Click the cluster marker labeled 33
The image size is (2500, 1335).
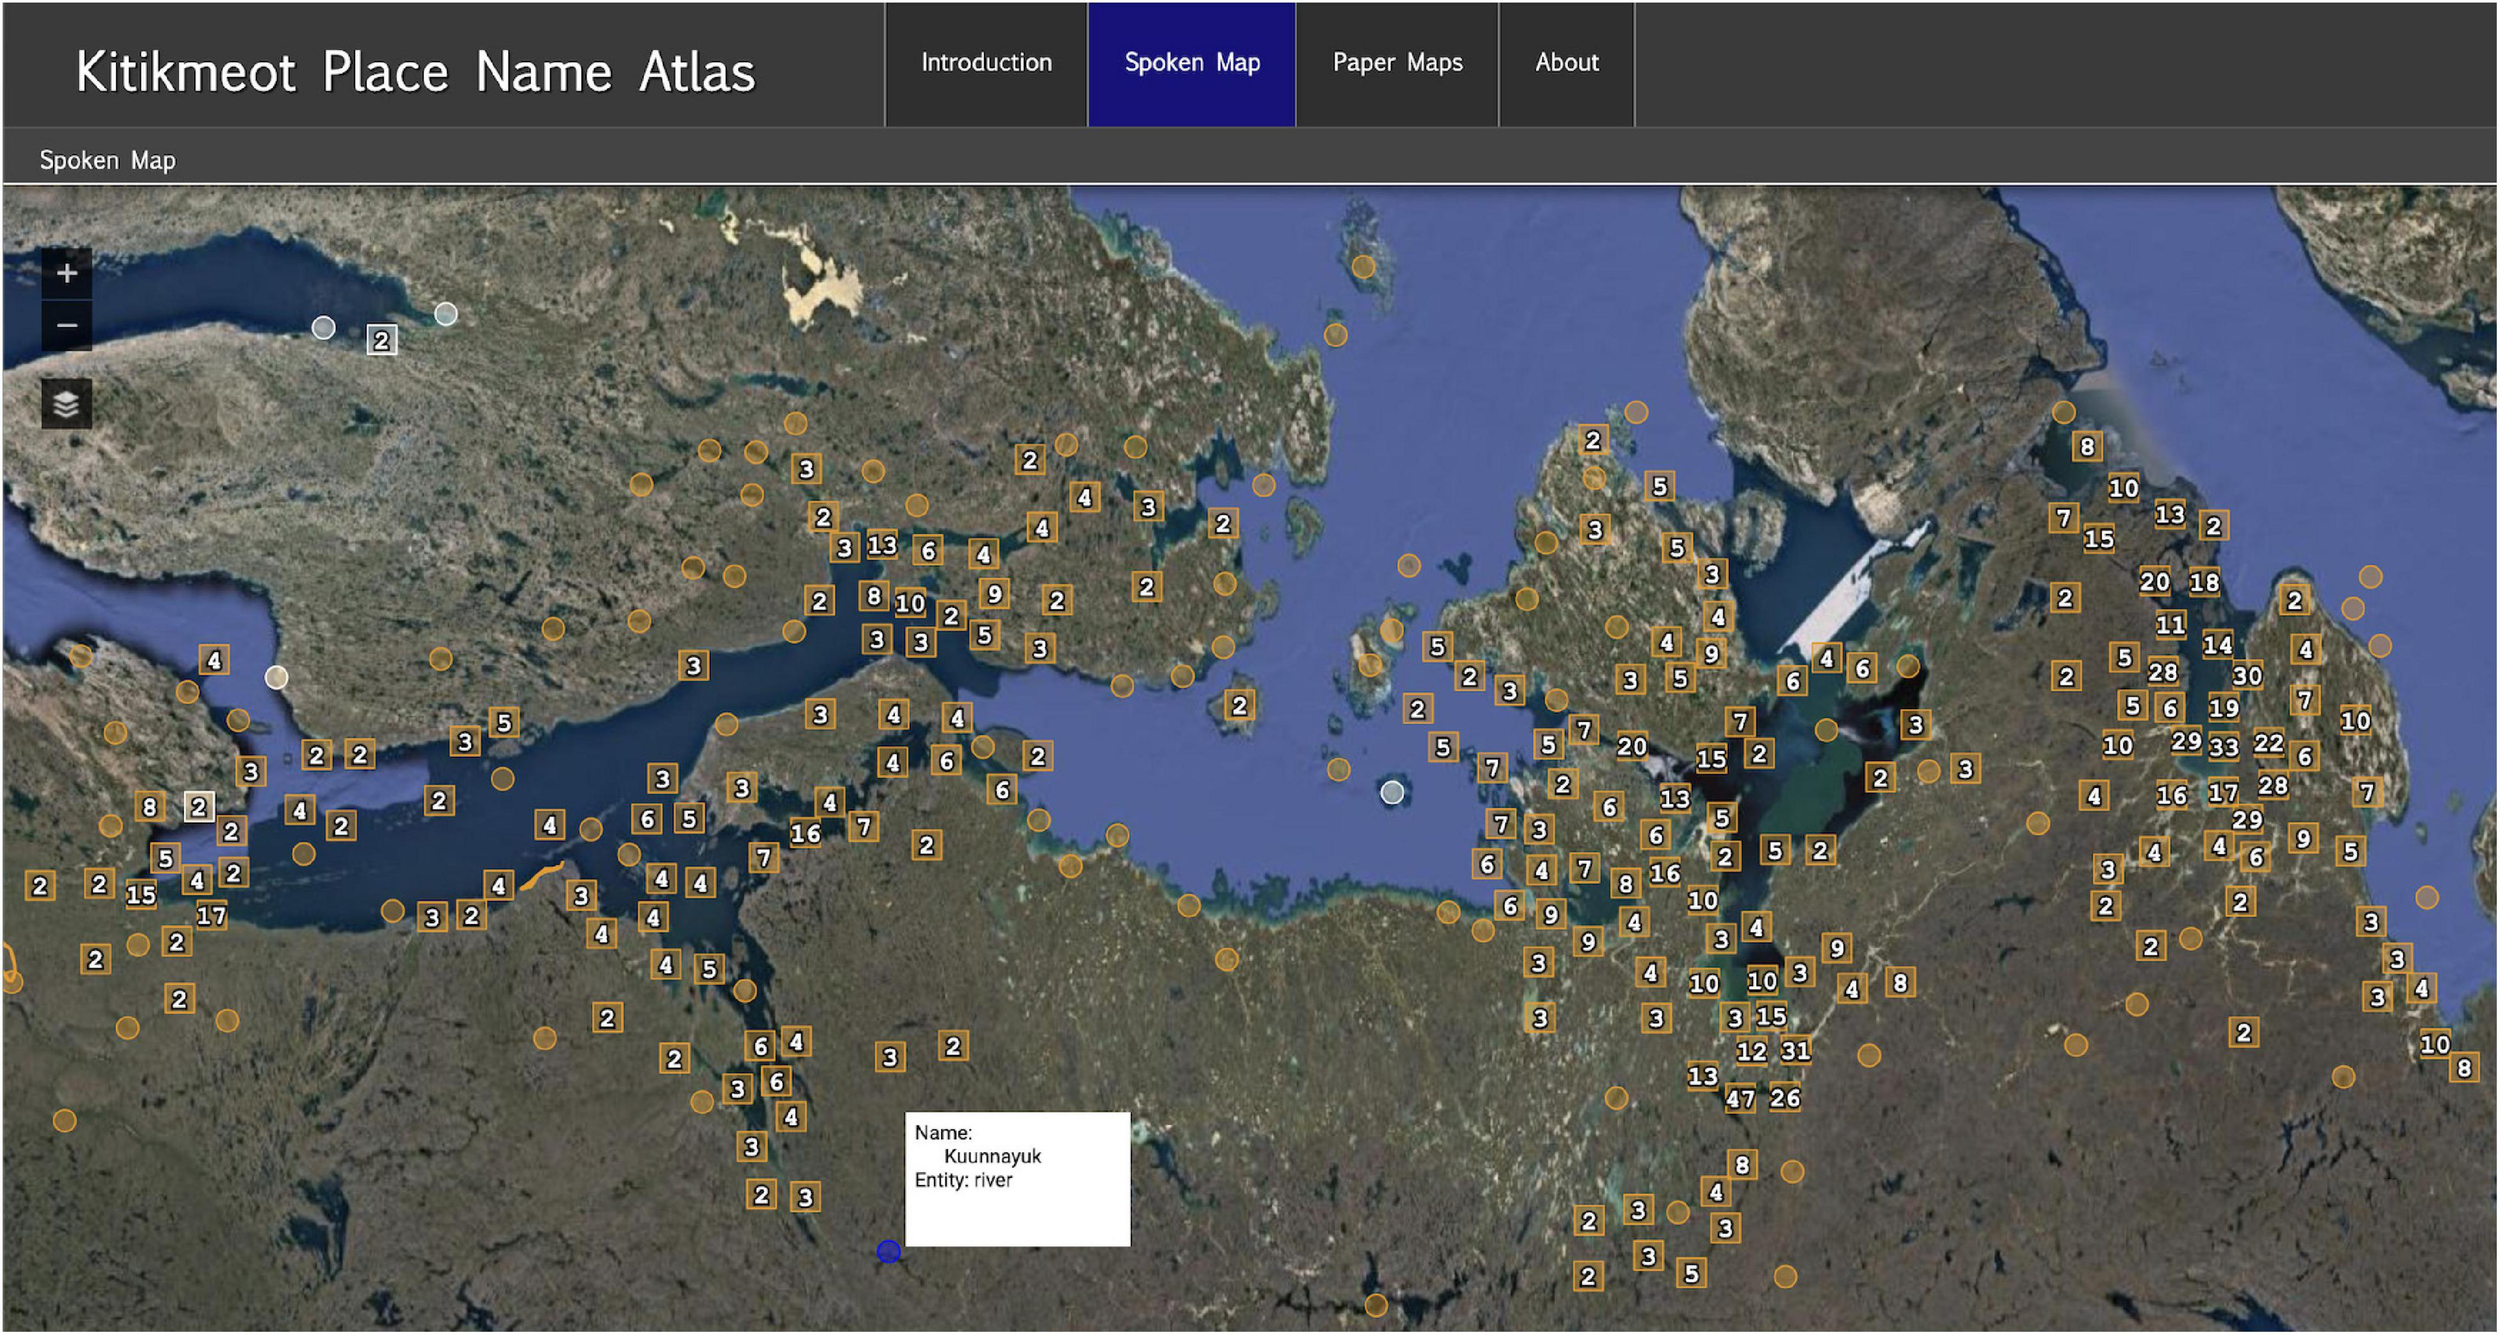2223,747
